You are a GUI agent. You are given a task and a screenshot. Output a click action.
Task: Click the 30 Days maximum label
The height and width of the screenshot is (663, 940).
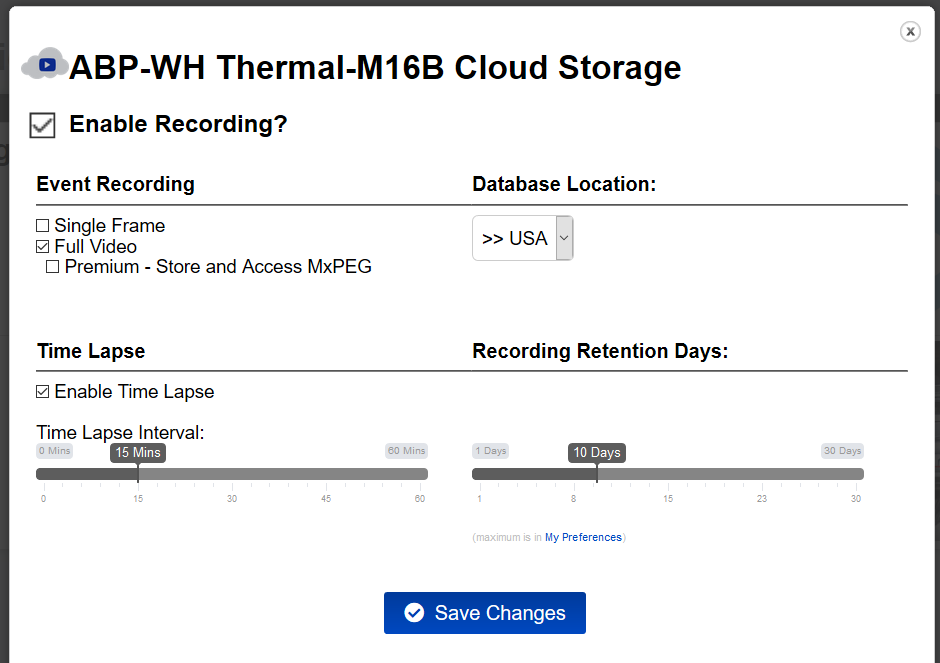click(x=842, y=451)
